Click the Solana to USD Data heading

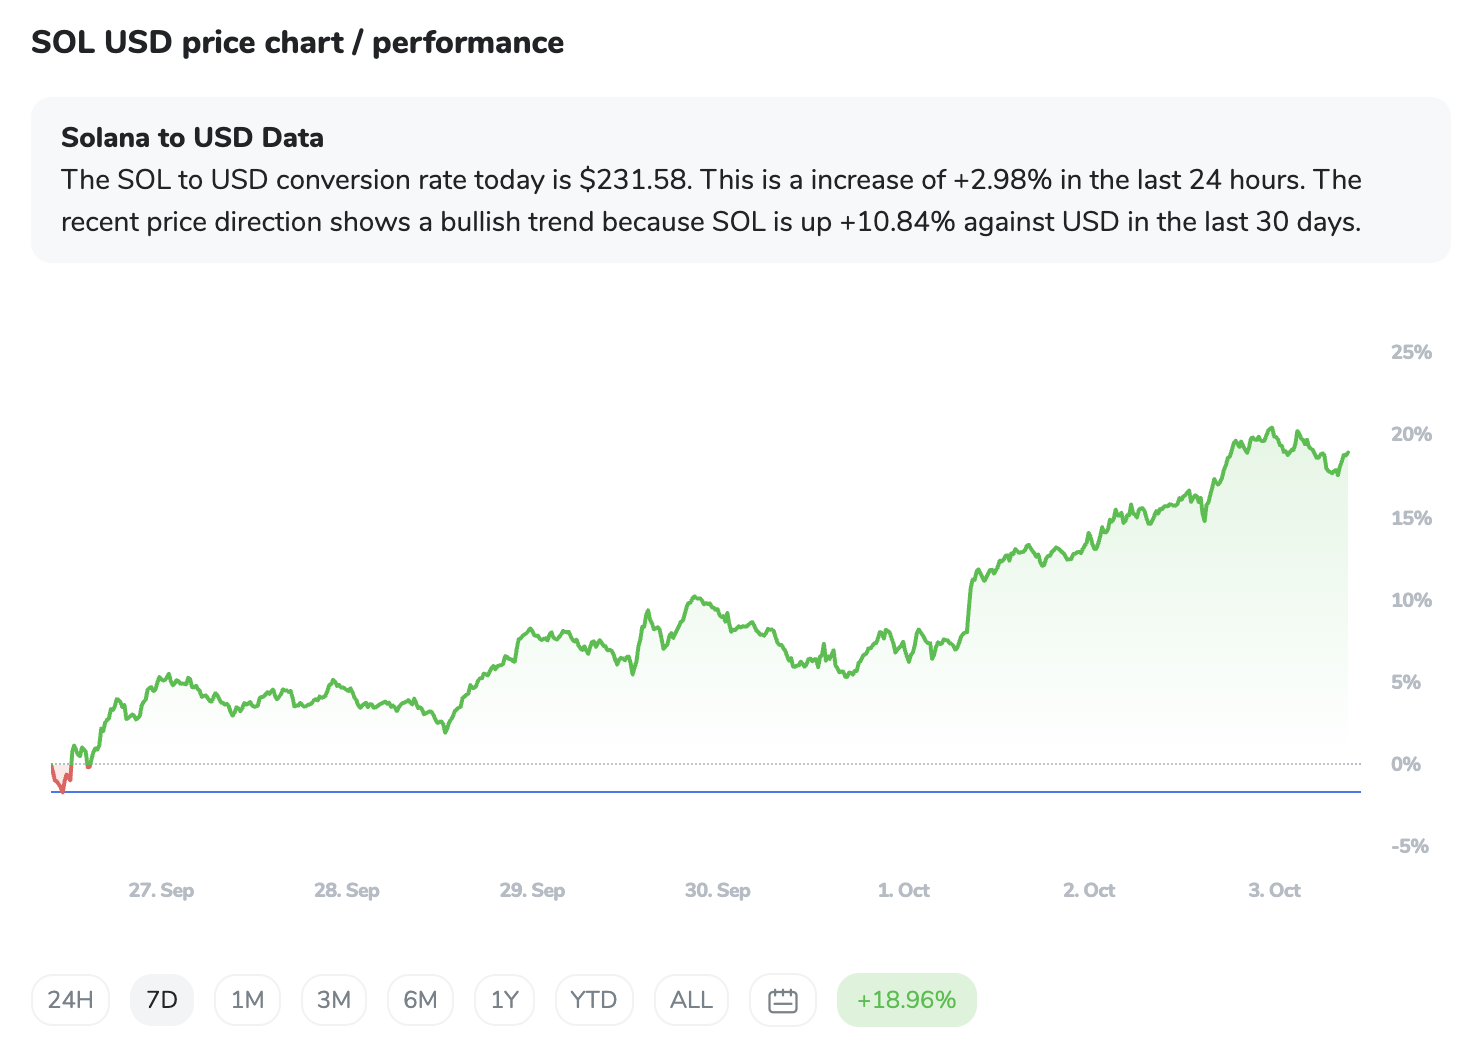(x=192, y=138)
